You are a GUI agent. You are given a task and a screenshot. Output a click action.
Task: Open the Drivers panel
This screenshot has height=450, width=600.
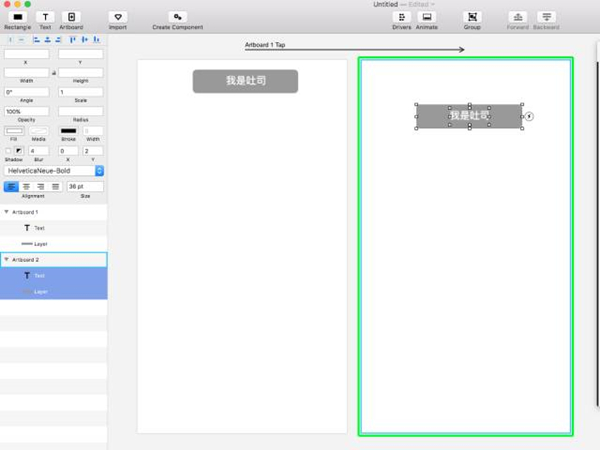(x=401, y=21)
